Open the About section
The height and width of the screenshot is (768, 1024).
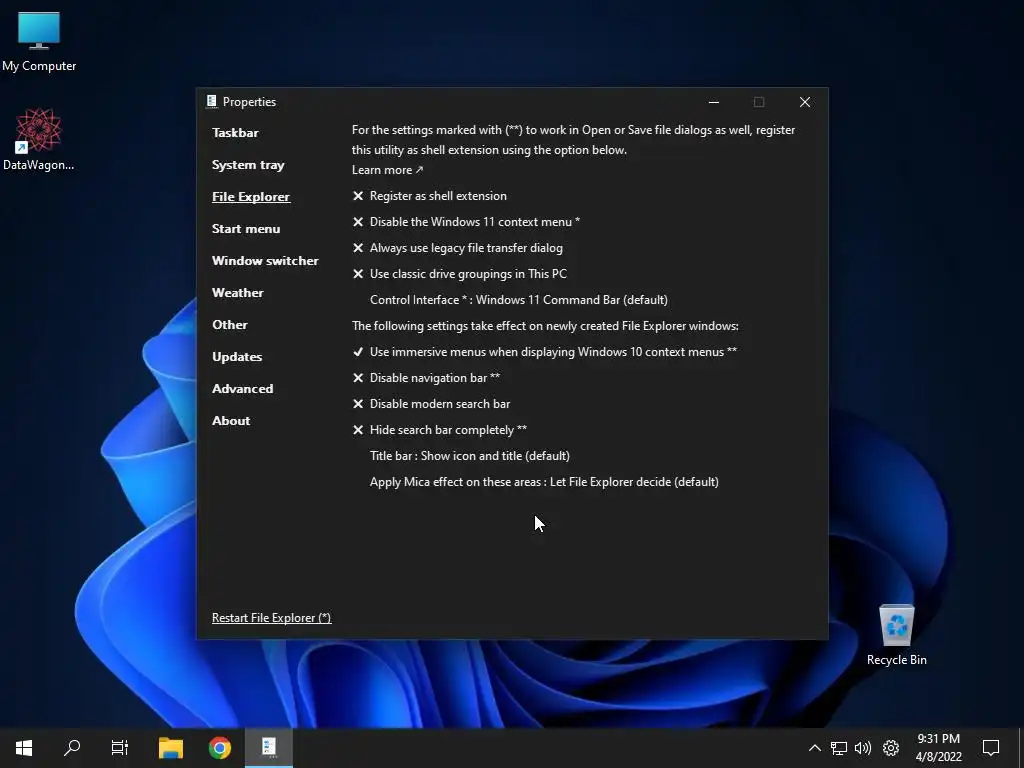pyautogui.click(x=231, y=421)
